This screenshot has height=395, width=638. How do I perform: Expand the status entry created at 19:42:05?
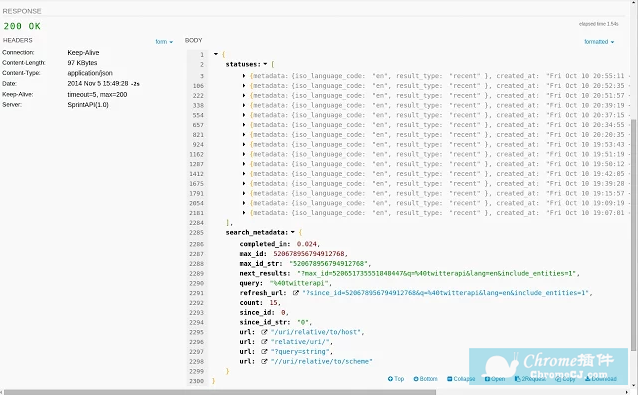point(244,174)
